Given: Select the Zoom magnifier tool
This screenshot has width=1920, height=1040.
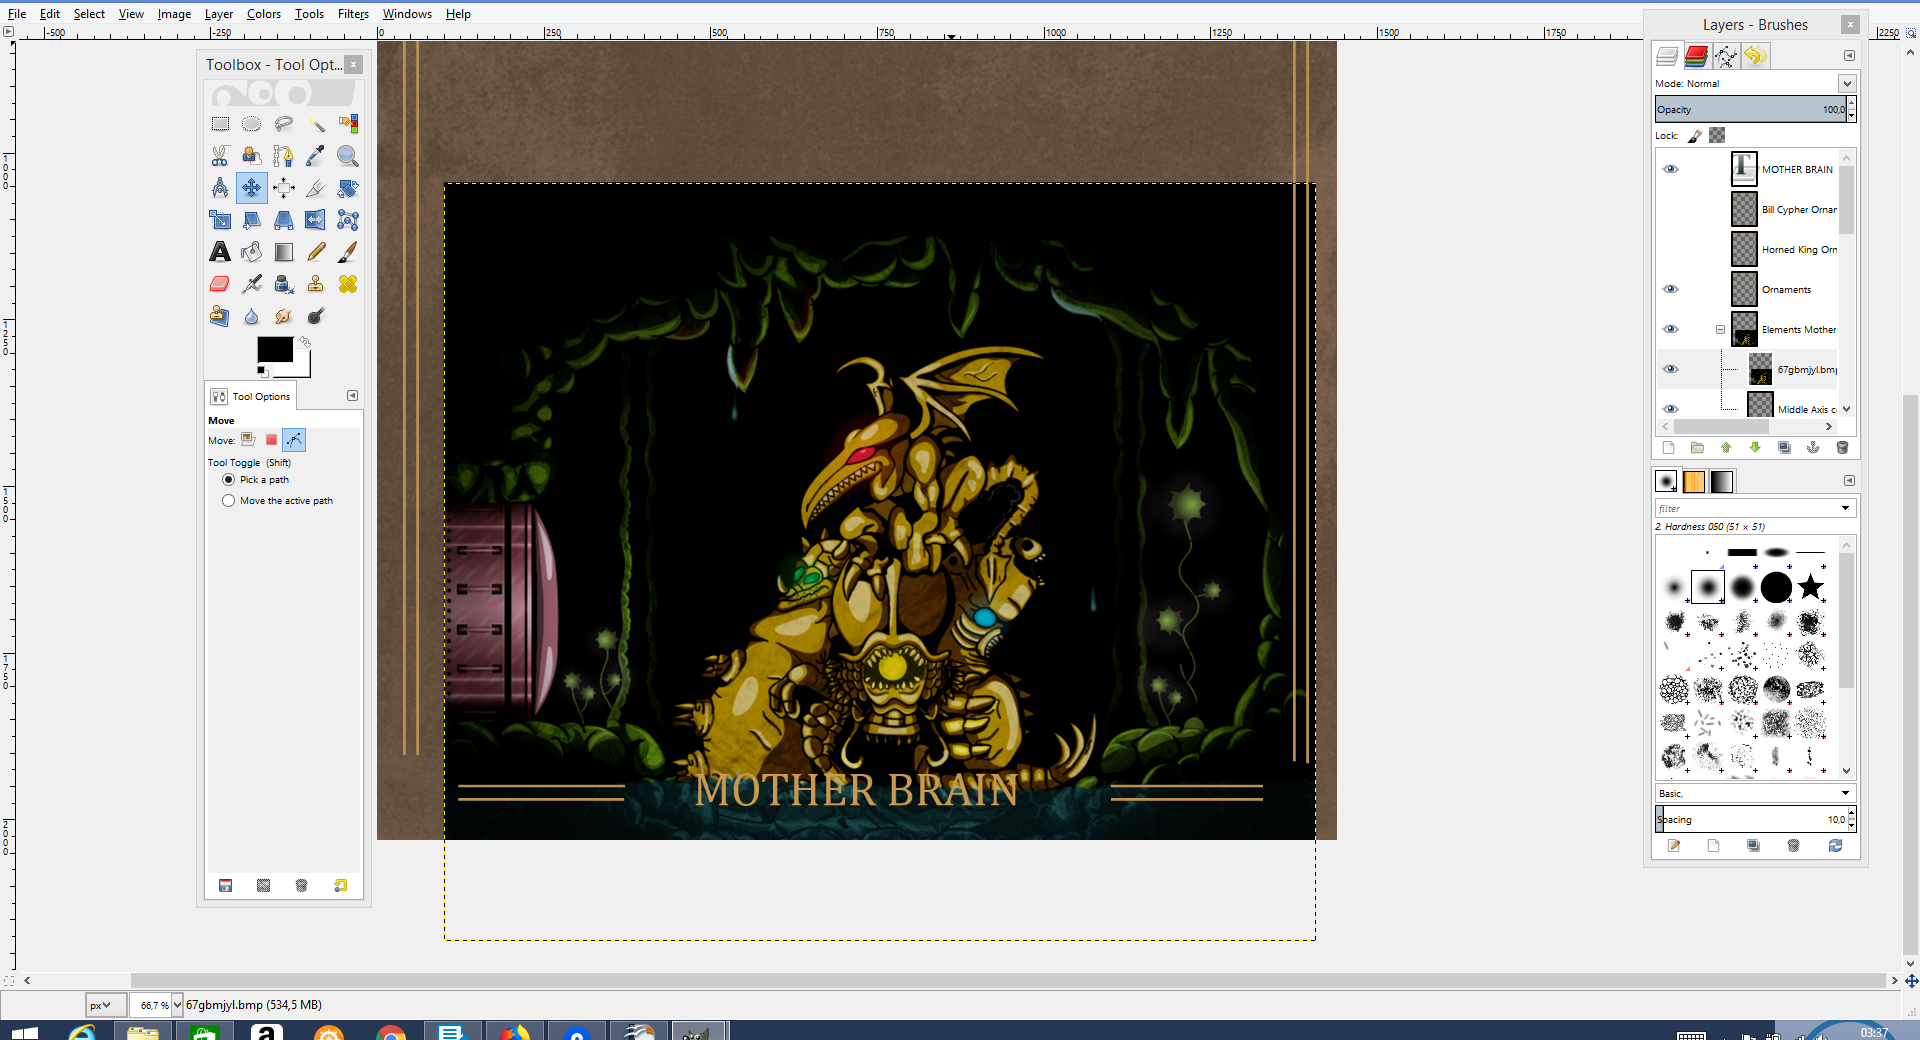Looking at the screenshot, I should pos(348,156).
